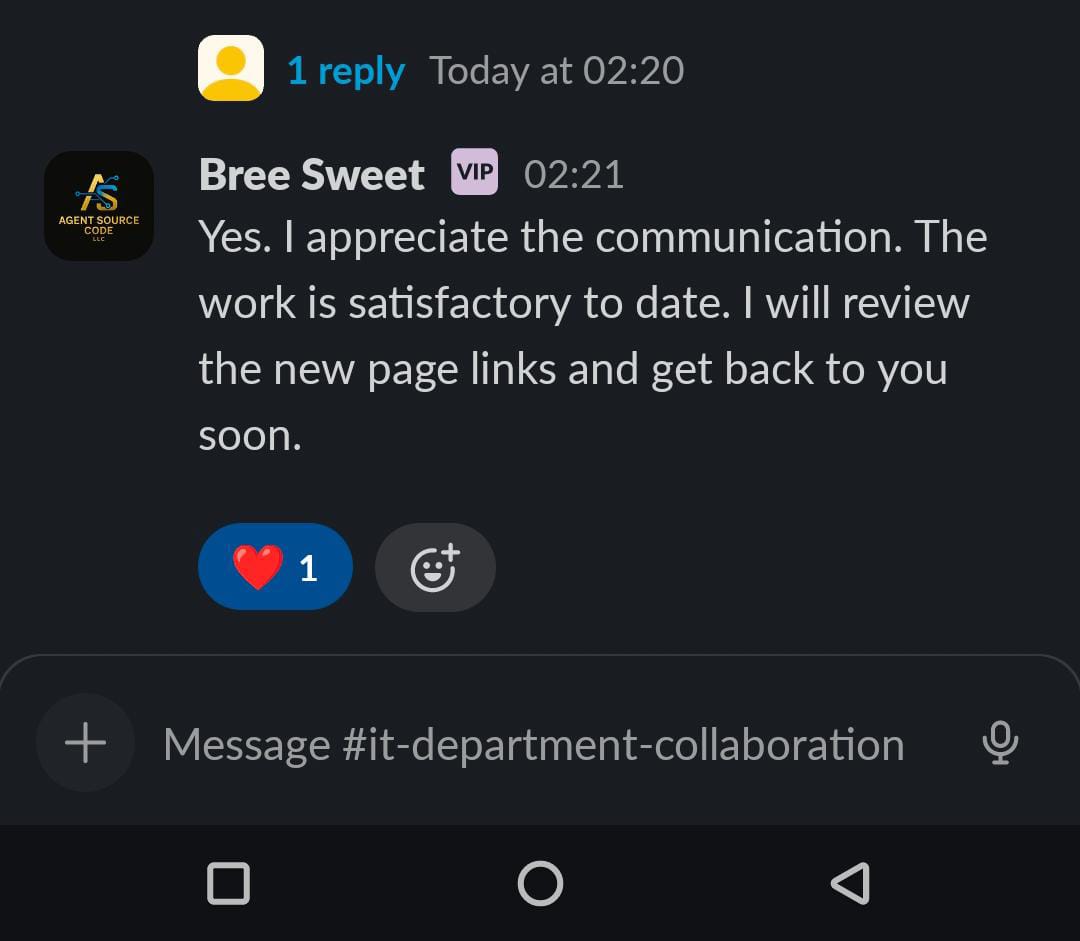The width and height of the screenshot is (1080, 941).
Task: Tap the yellow replier avatar thumbnail
Action: pyautogui.click(x=231, y=68)
